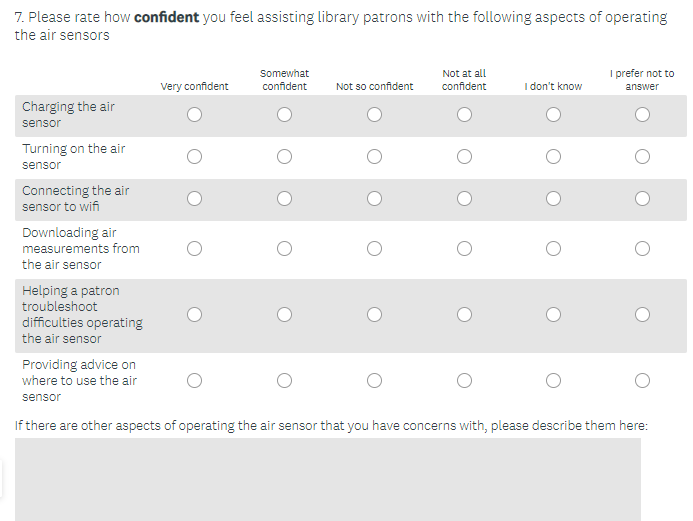Screen dimensions: 693x521
Task: Choose Not at all confident for wifi connection
Action: click(464, 198)
